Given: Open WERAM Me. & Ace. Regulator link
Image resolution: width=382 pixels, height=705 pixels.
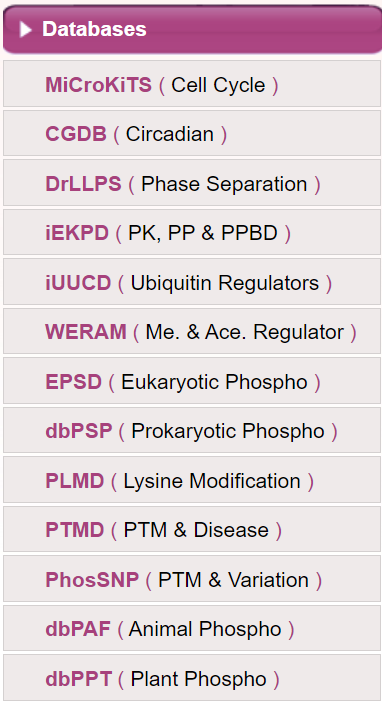Looking at the screenshot, I should tap(192, 331).
